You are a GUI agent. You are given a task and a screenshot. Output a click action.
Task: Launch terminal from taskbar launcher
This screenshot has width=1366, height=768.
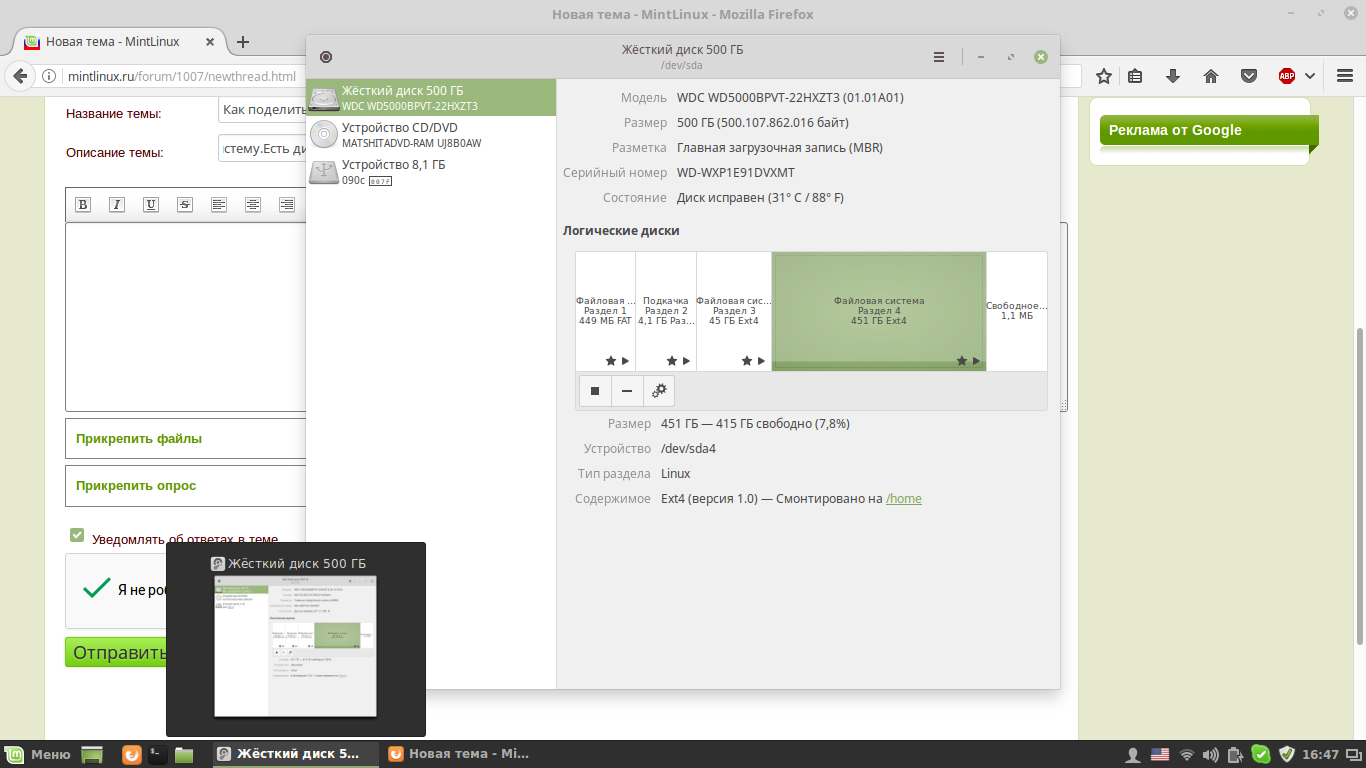(x=157, y=754)
